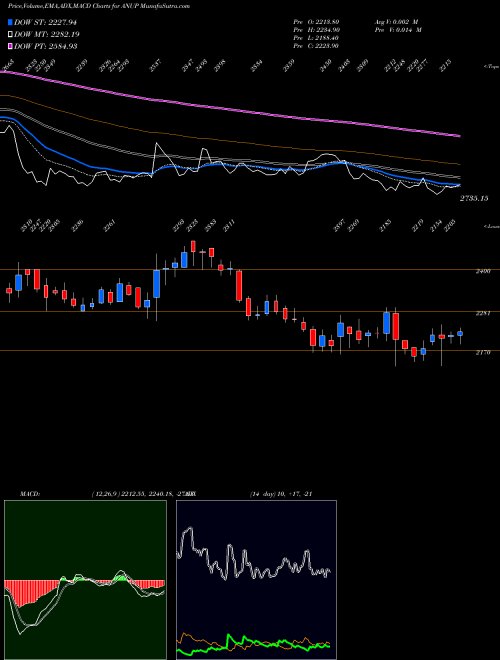Click the ADX (14 day) values text
Viewport: 500px width, 660px height.
[x=281, y=494]
